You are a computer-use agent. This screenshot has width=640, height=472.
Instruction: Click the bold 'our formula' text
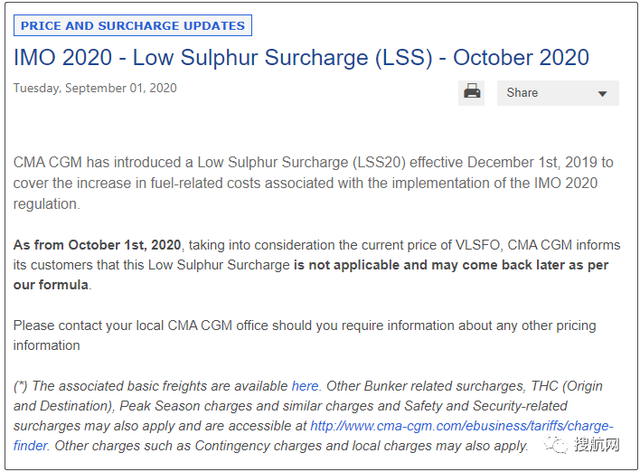tap(51, 285)
